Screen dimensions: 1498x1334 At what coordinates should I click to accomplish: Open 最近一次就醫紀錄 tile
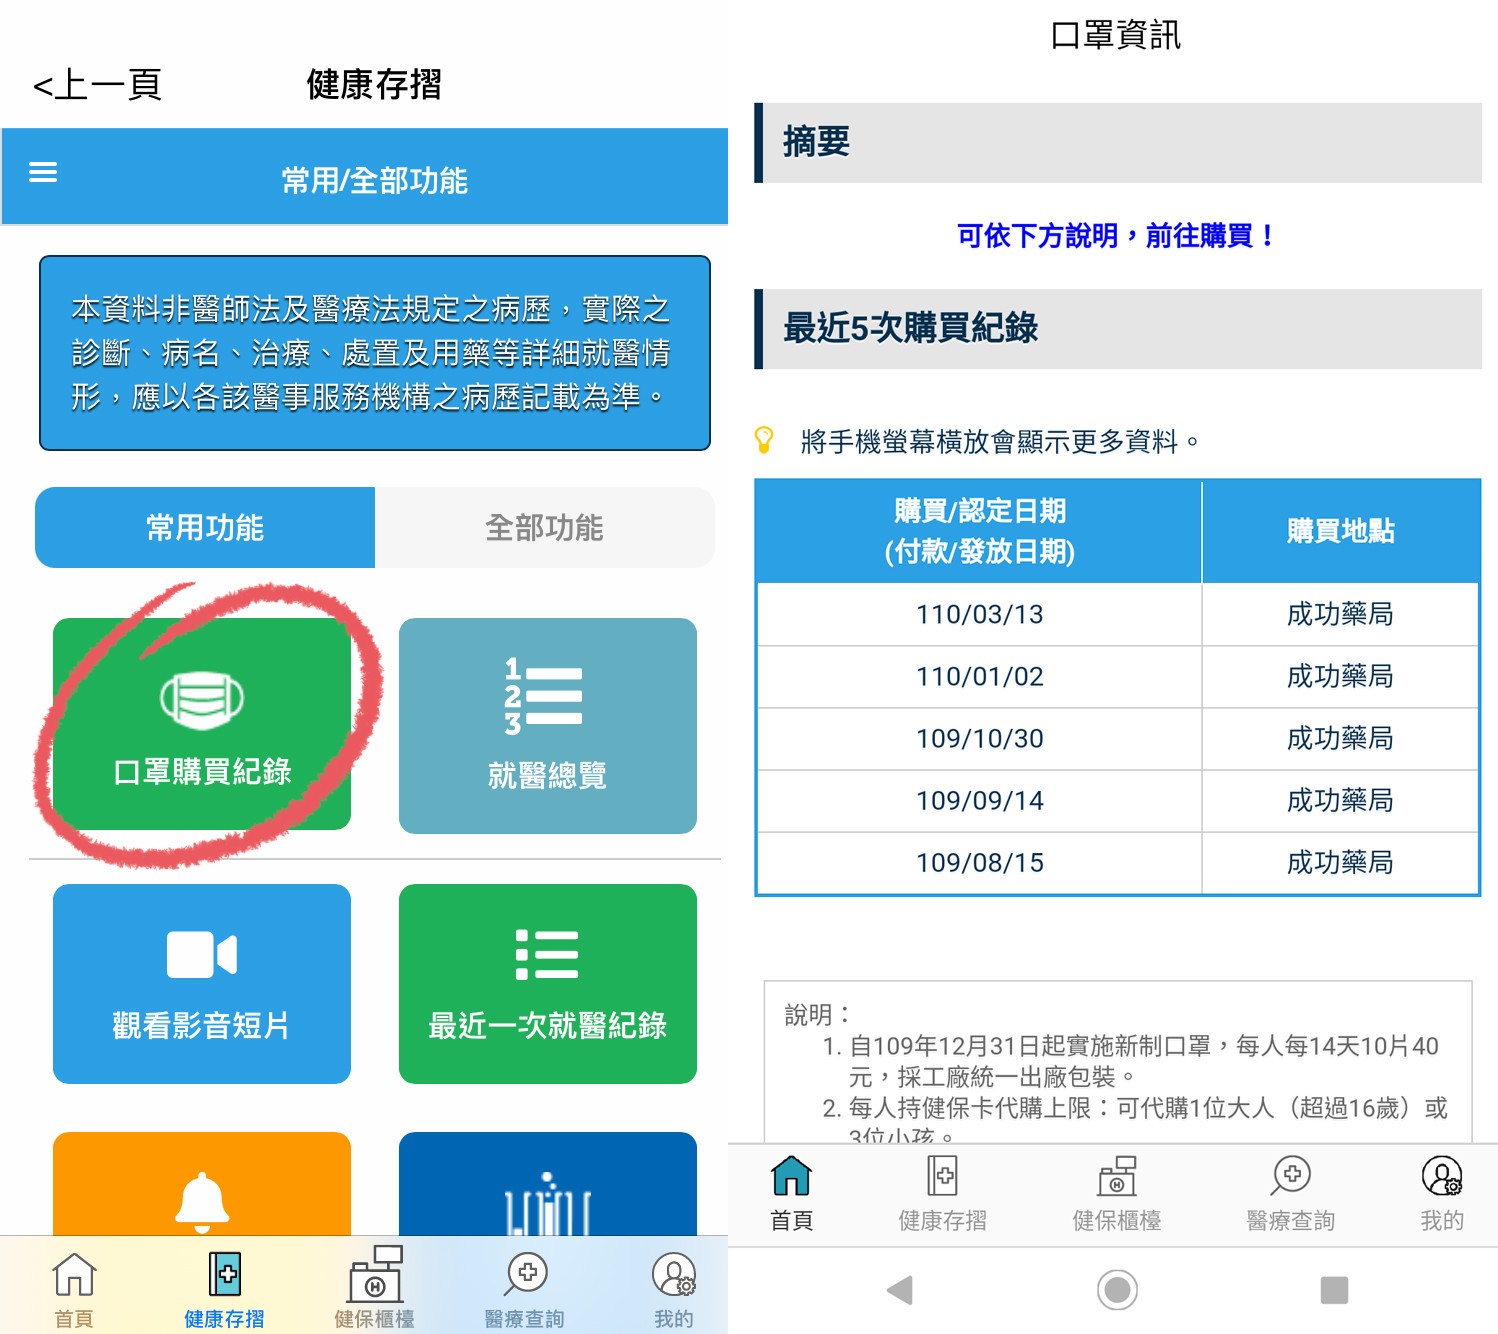[x=547, y=984]
